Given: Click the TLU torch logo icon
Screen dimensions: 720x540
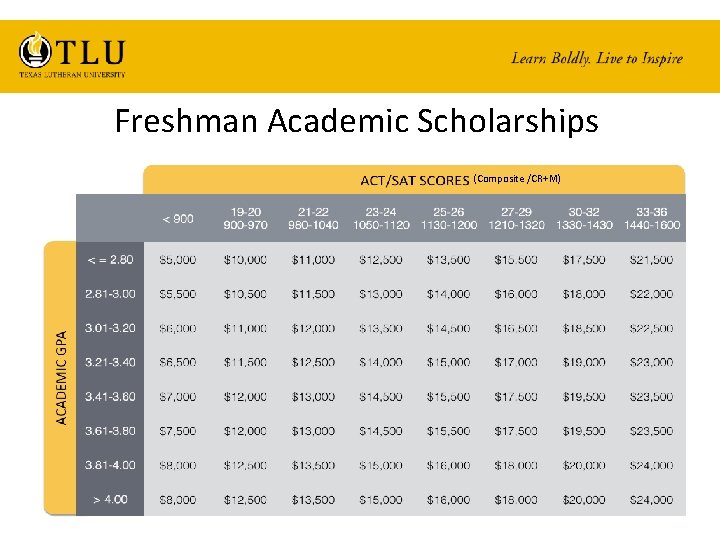Looking at the screenshot, I should tap(36, 50).
